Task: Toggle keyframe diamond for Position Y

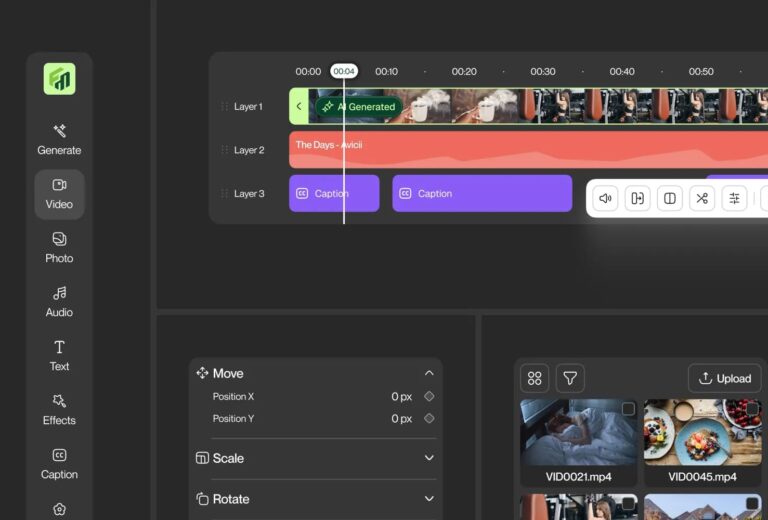Action: pyautogui.click(x=429, y=418)
